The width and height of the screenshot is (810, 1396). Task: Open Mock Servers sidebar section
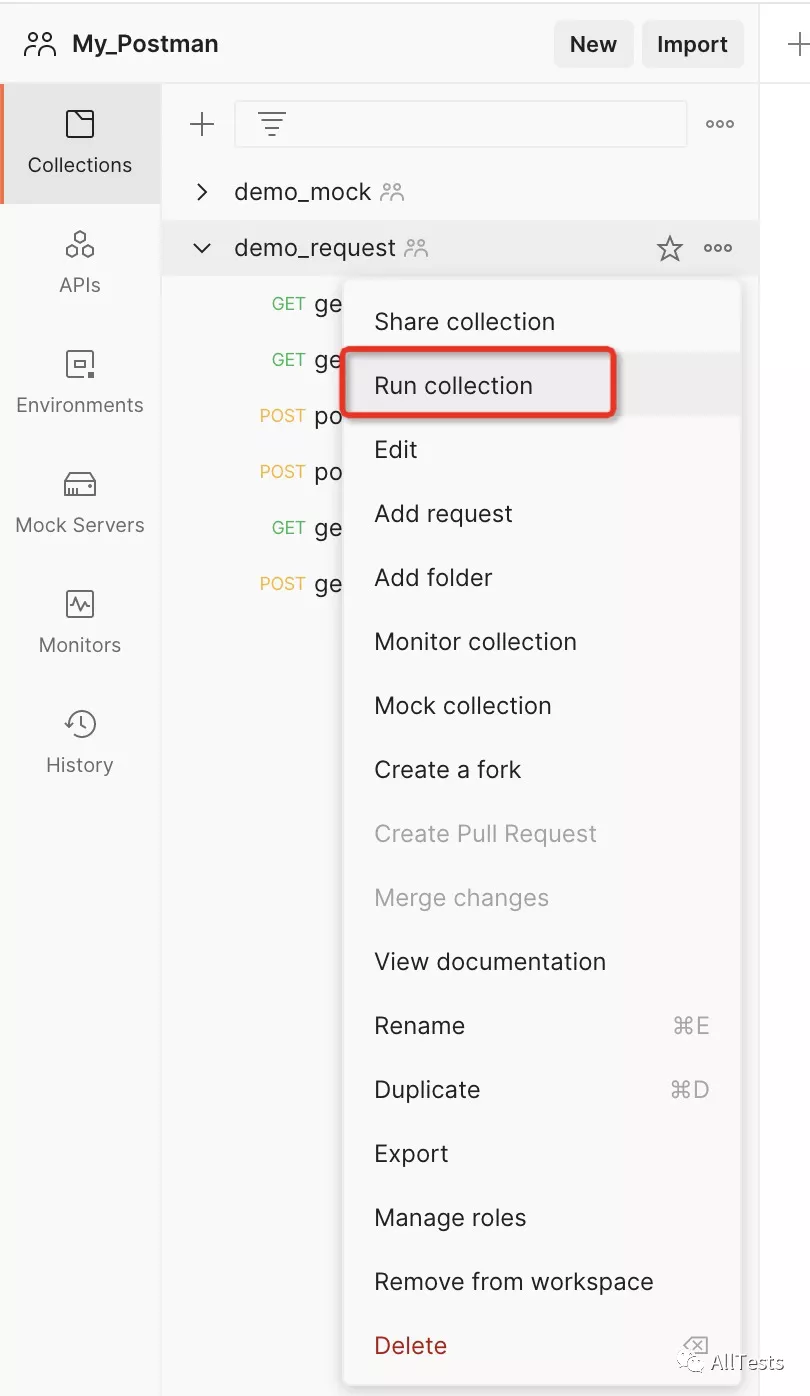[80, 503]
